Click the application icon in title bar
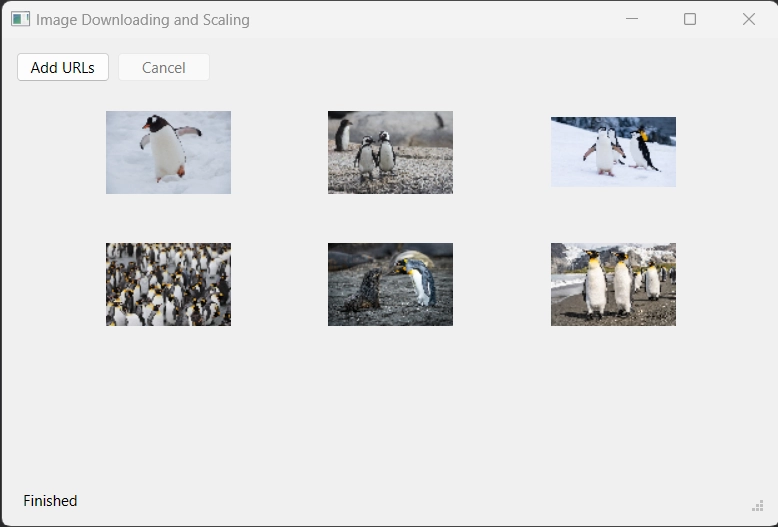The width and height of the screenshot is (778, 527). pyautogui.click(x=20, y=19)
